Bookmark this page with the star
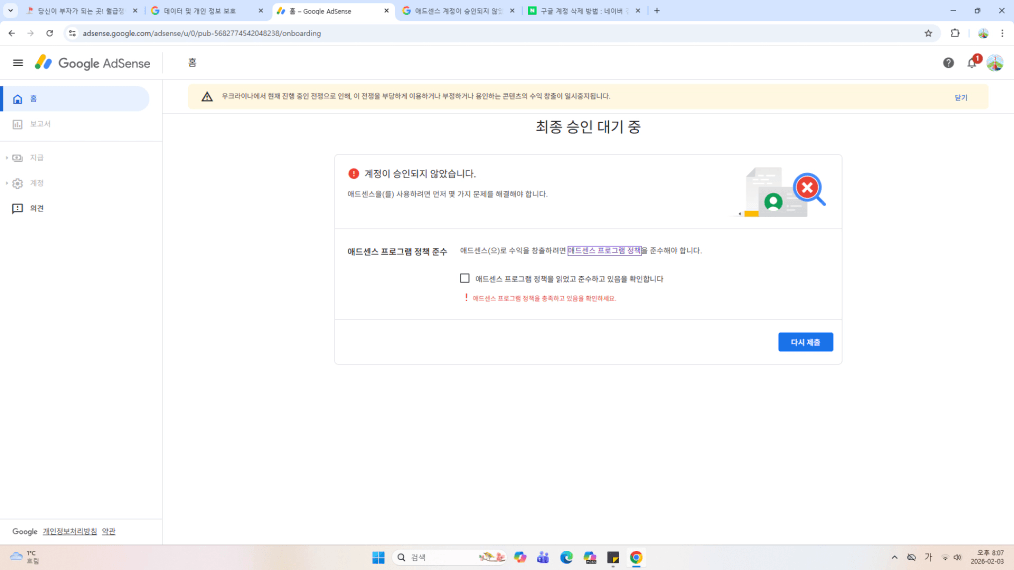The image size is (1014, 570). point(928,33)
